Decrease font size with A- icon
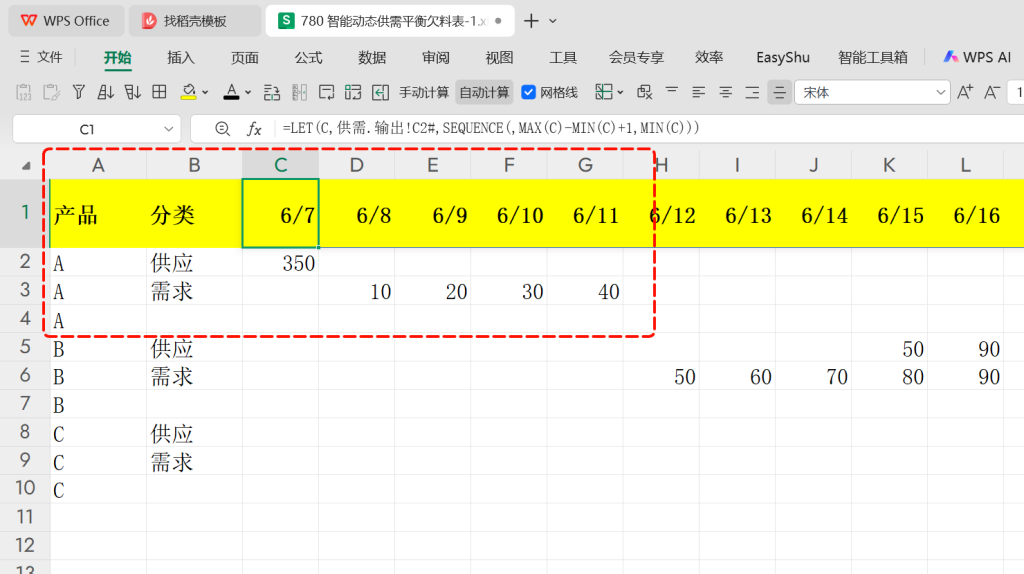Viewport: 1024px width, 574px height. click(992, 92)
